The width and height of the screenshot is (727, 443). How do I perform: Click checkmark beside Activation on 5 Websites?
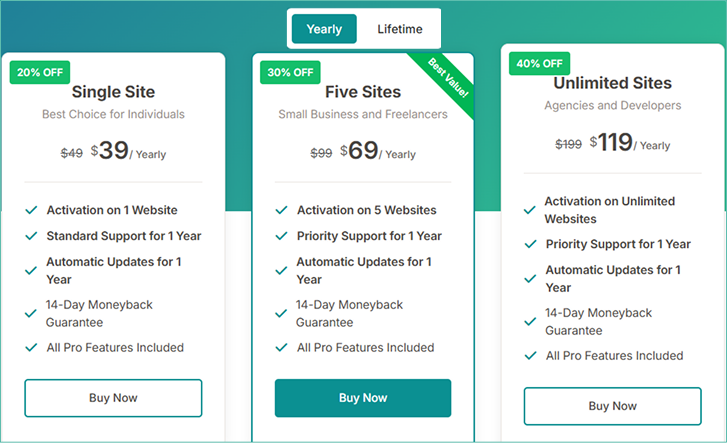click(x=282, y=211)
